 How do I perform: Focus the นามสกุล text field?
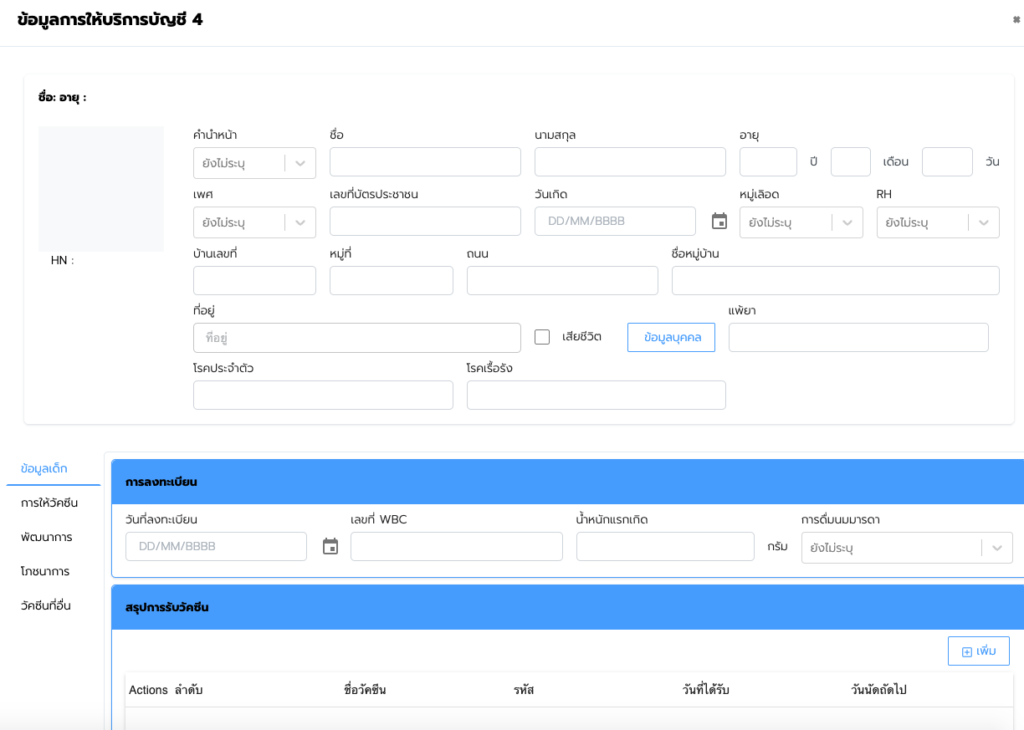tap(630, 162)
